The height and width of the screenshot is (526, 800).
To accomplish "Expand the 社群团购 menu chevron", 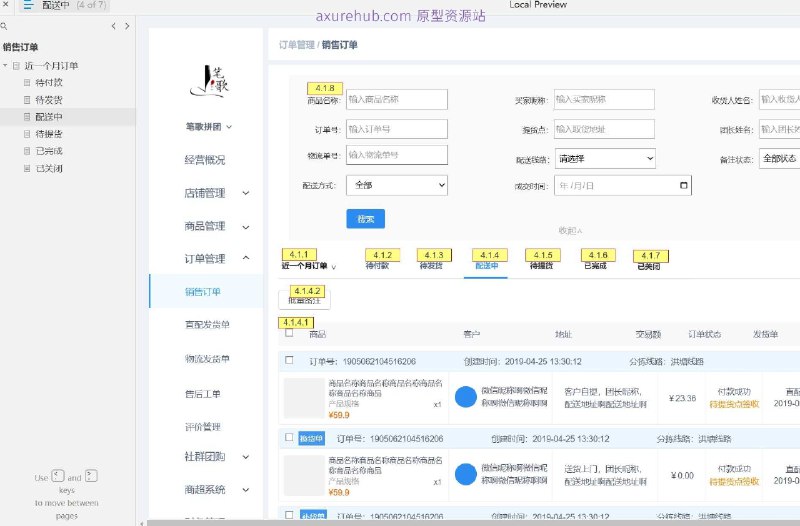I will [245, 457].
